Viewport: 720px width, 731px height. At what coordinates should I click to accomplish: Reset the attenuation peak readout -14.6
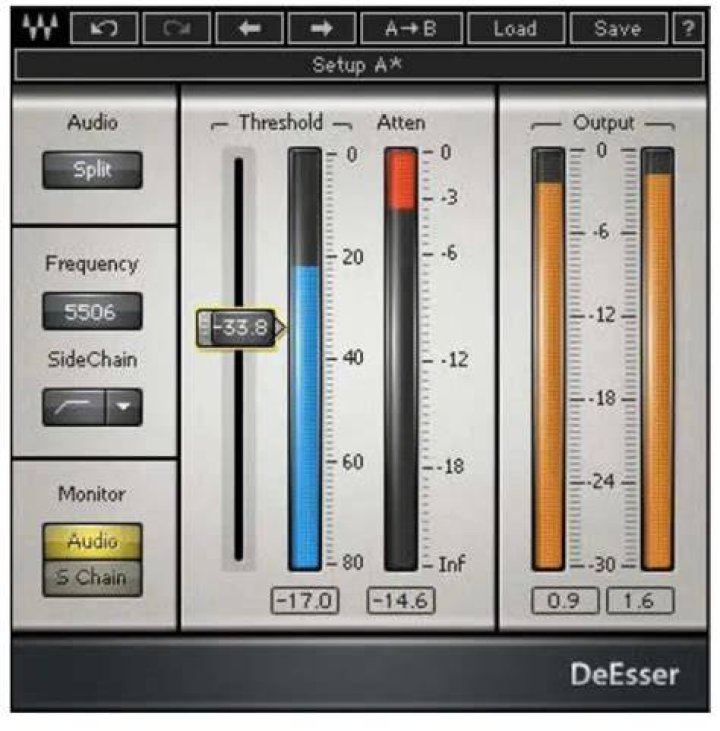(401, 600)
